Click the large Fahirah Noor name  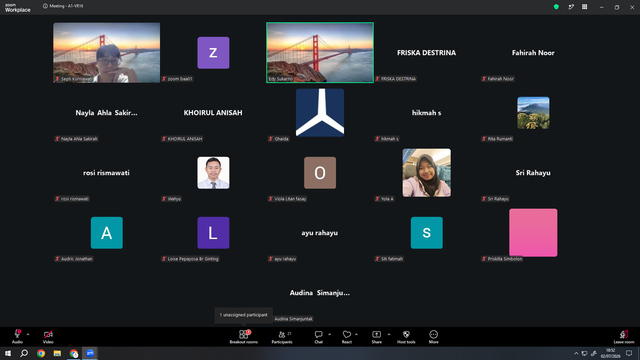coord(533,53)
